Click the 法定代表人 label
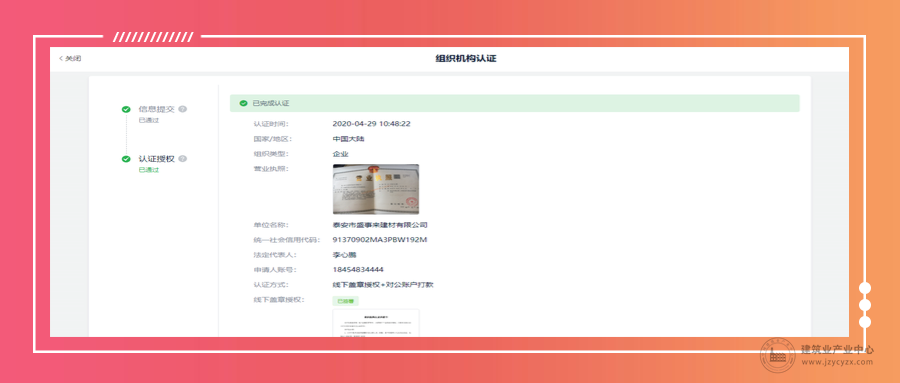This screenshot has width=900, height=383. point(275,255)
